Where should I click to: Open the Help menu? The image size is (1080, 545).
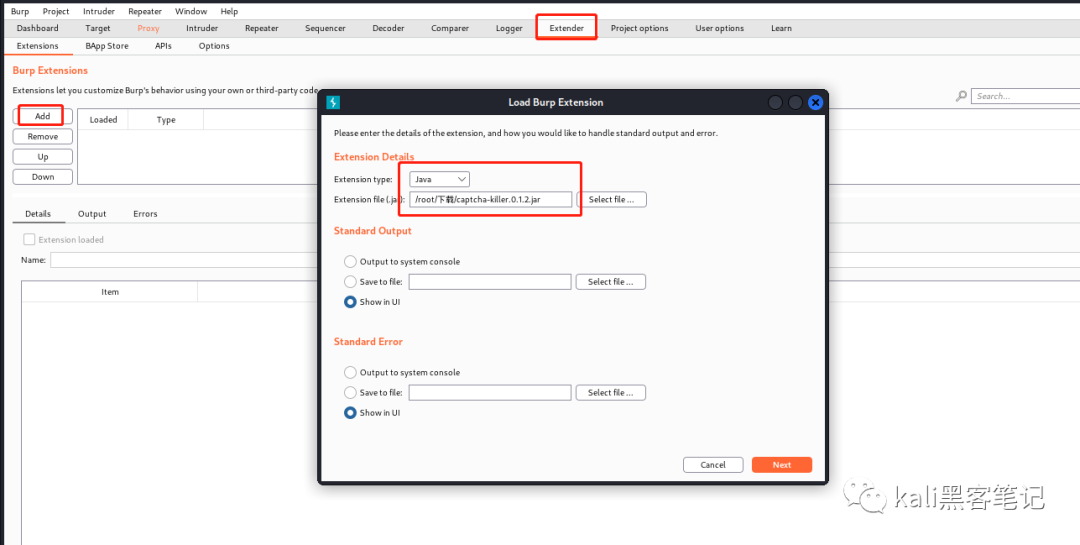pyautogui.click(x=229, y=11)
